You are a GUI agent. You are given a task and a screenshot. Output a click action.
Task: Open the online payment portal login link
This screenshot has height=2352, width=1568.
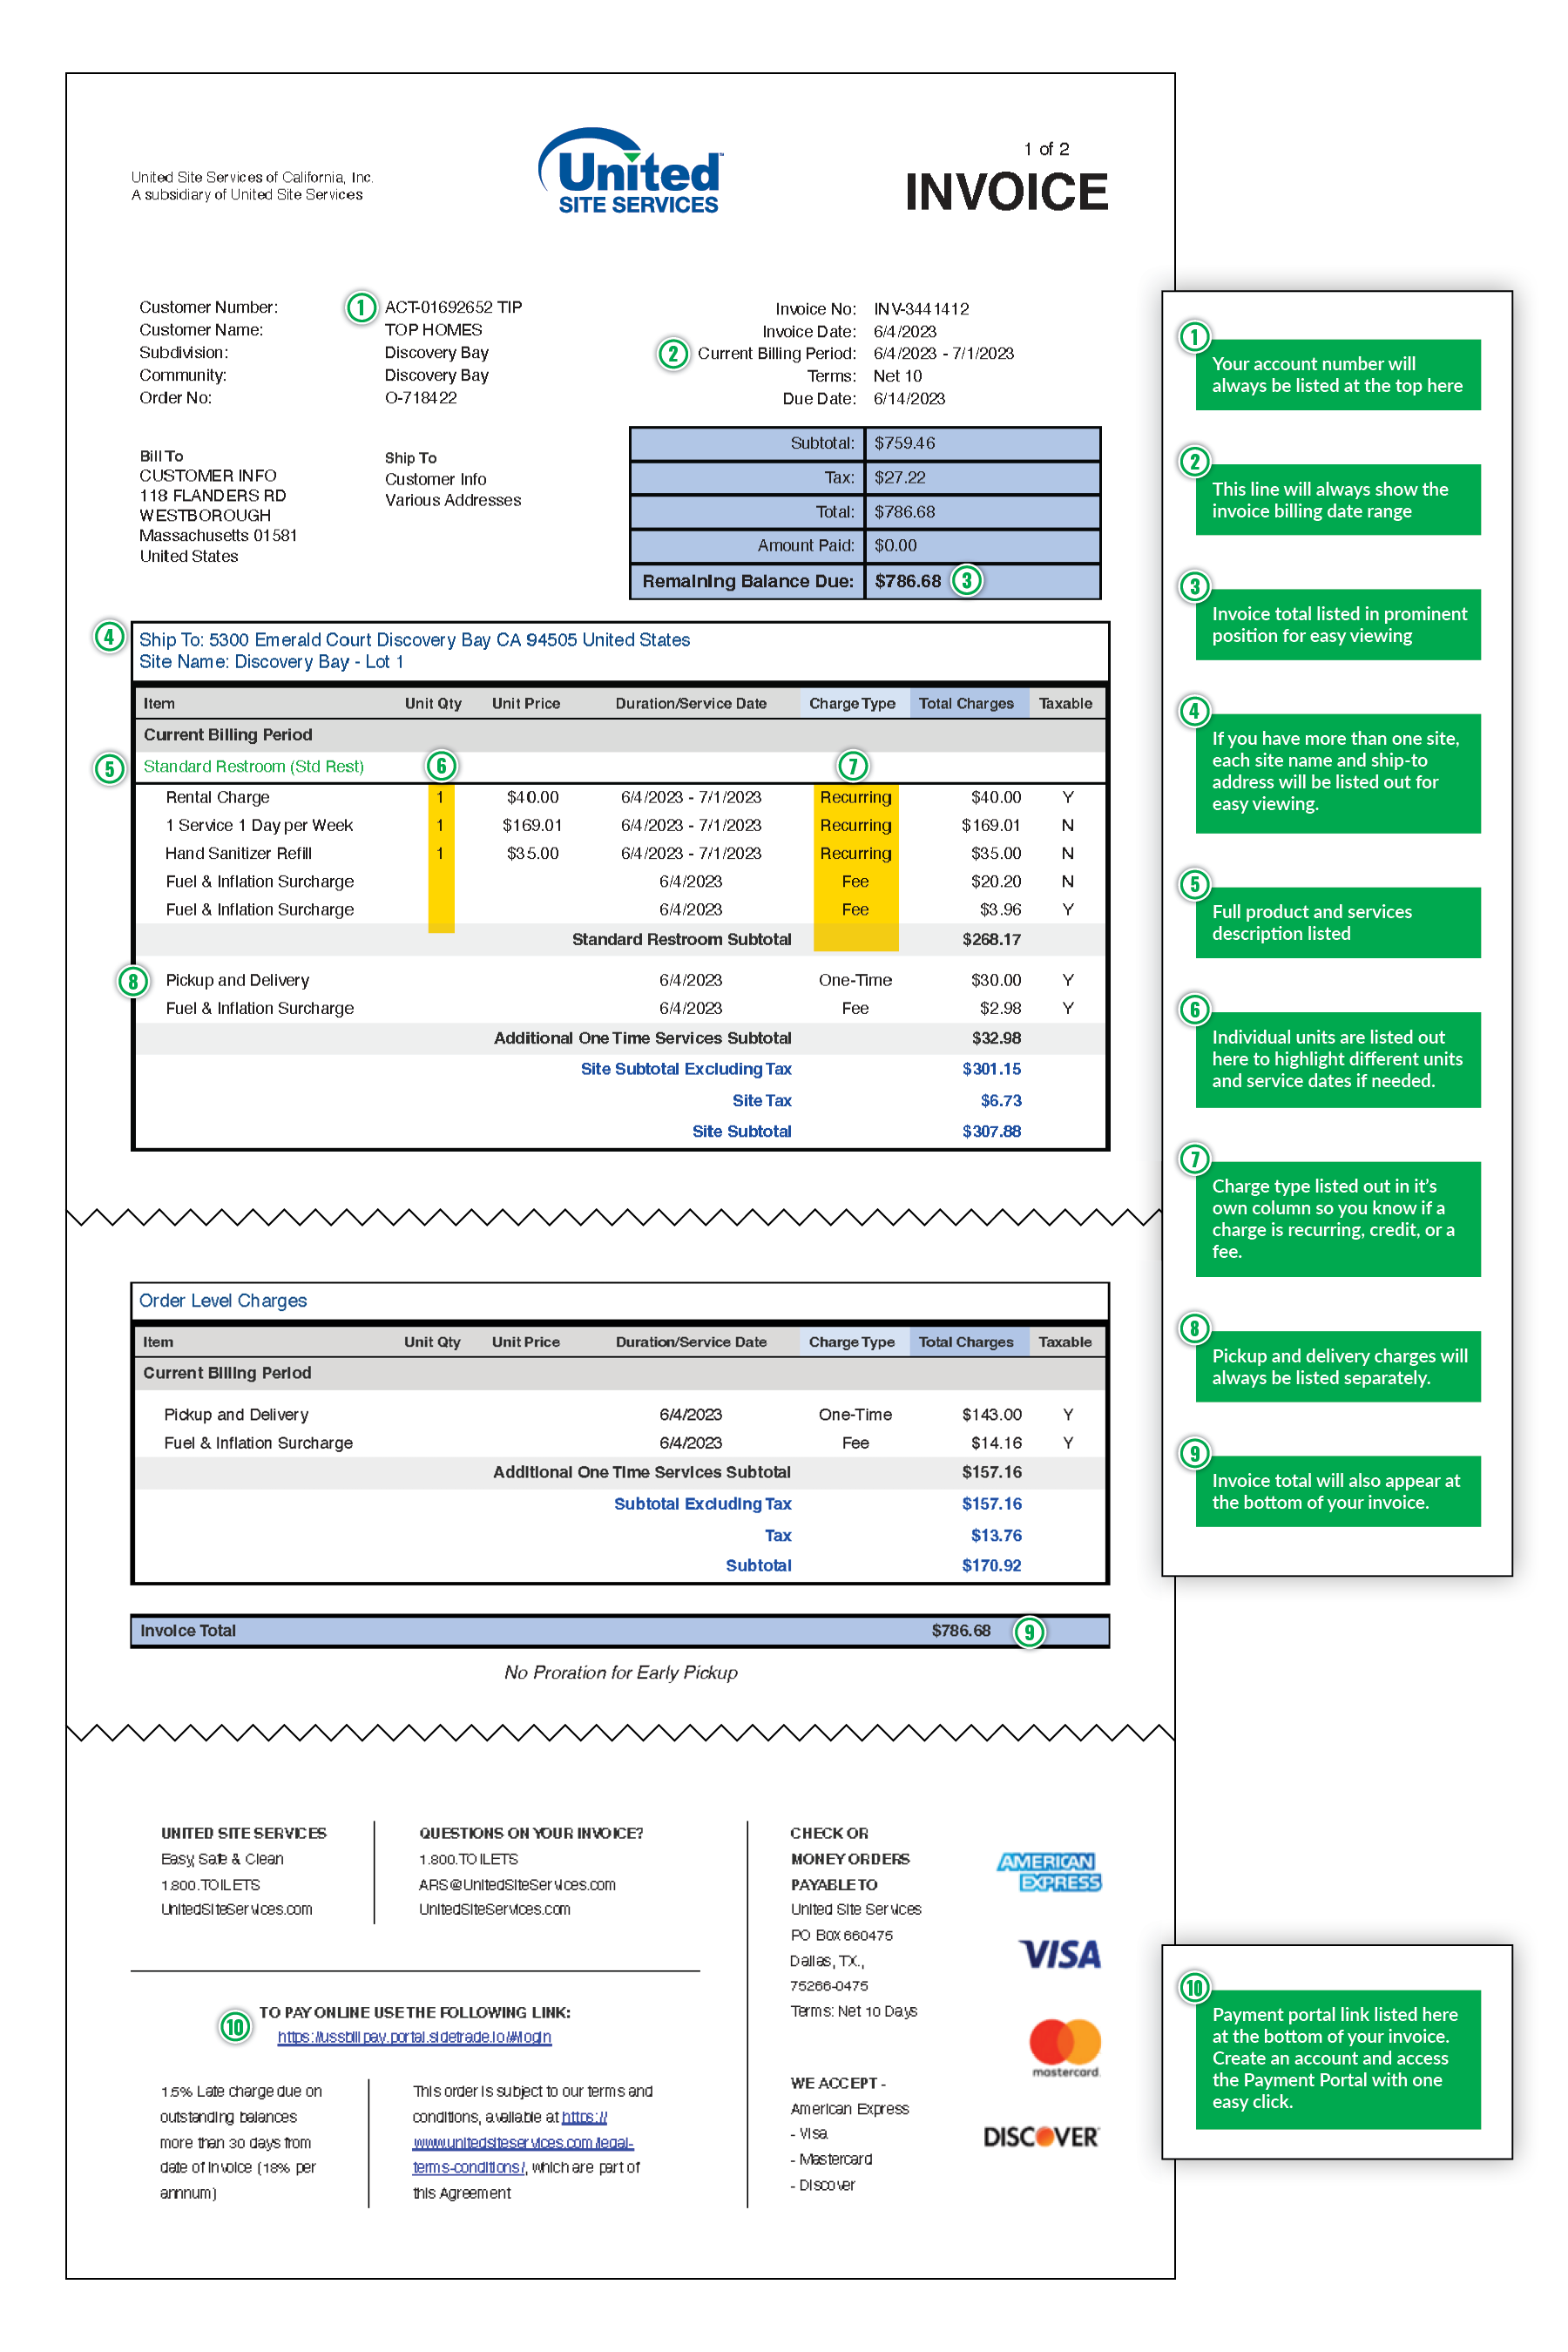pos(414,2037)
